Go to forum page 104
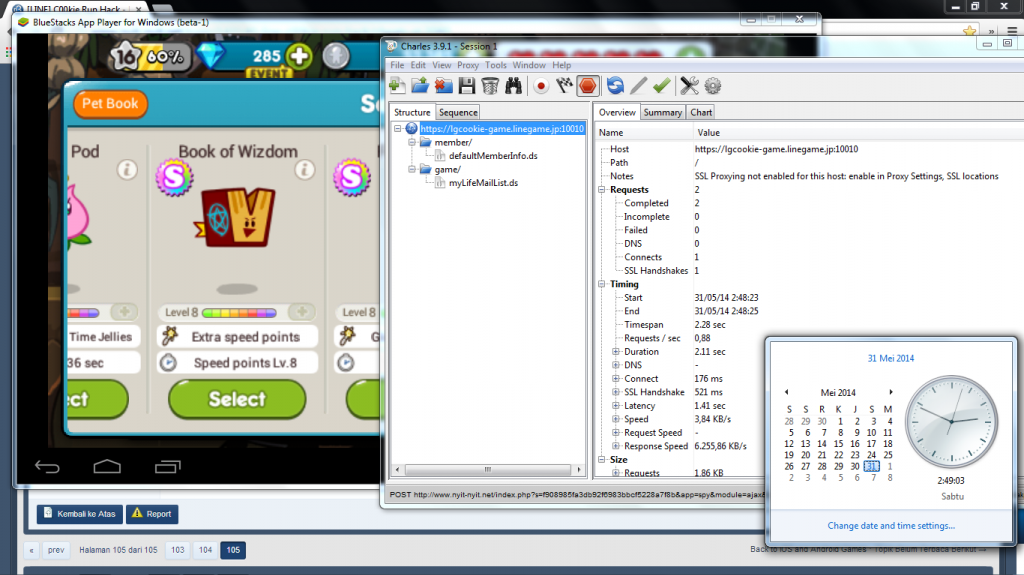 tap(206, 550)
